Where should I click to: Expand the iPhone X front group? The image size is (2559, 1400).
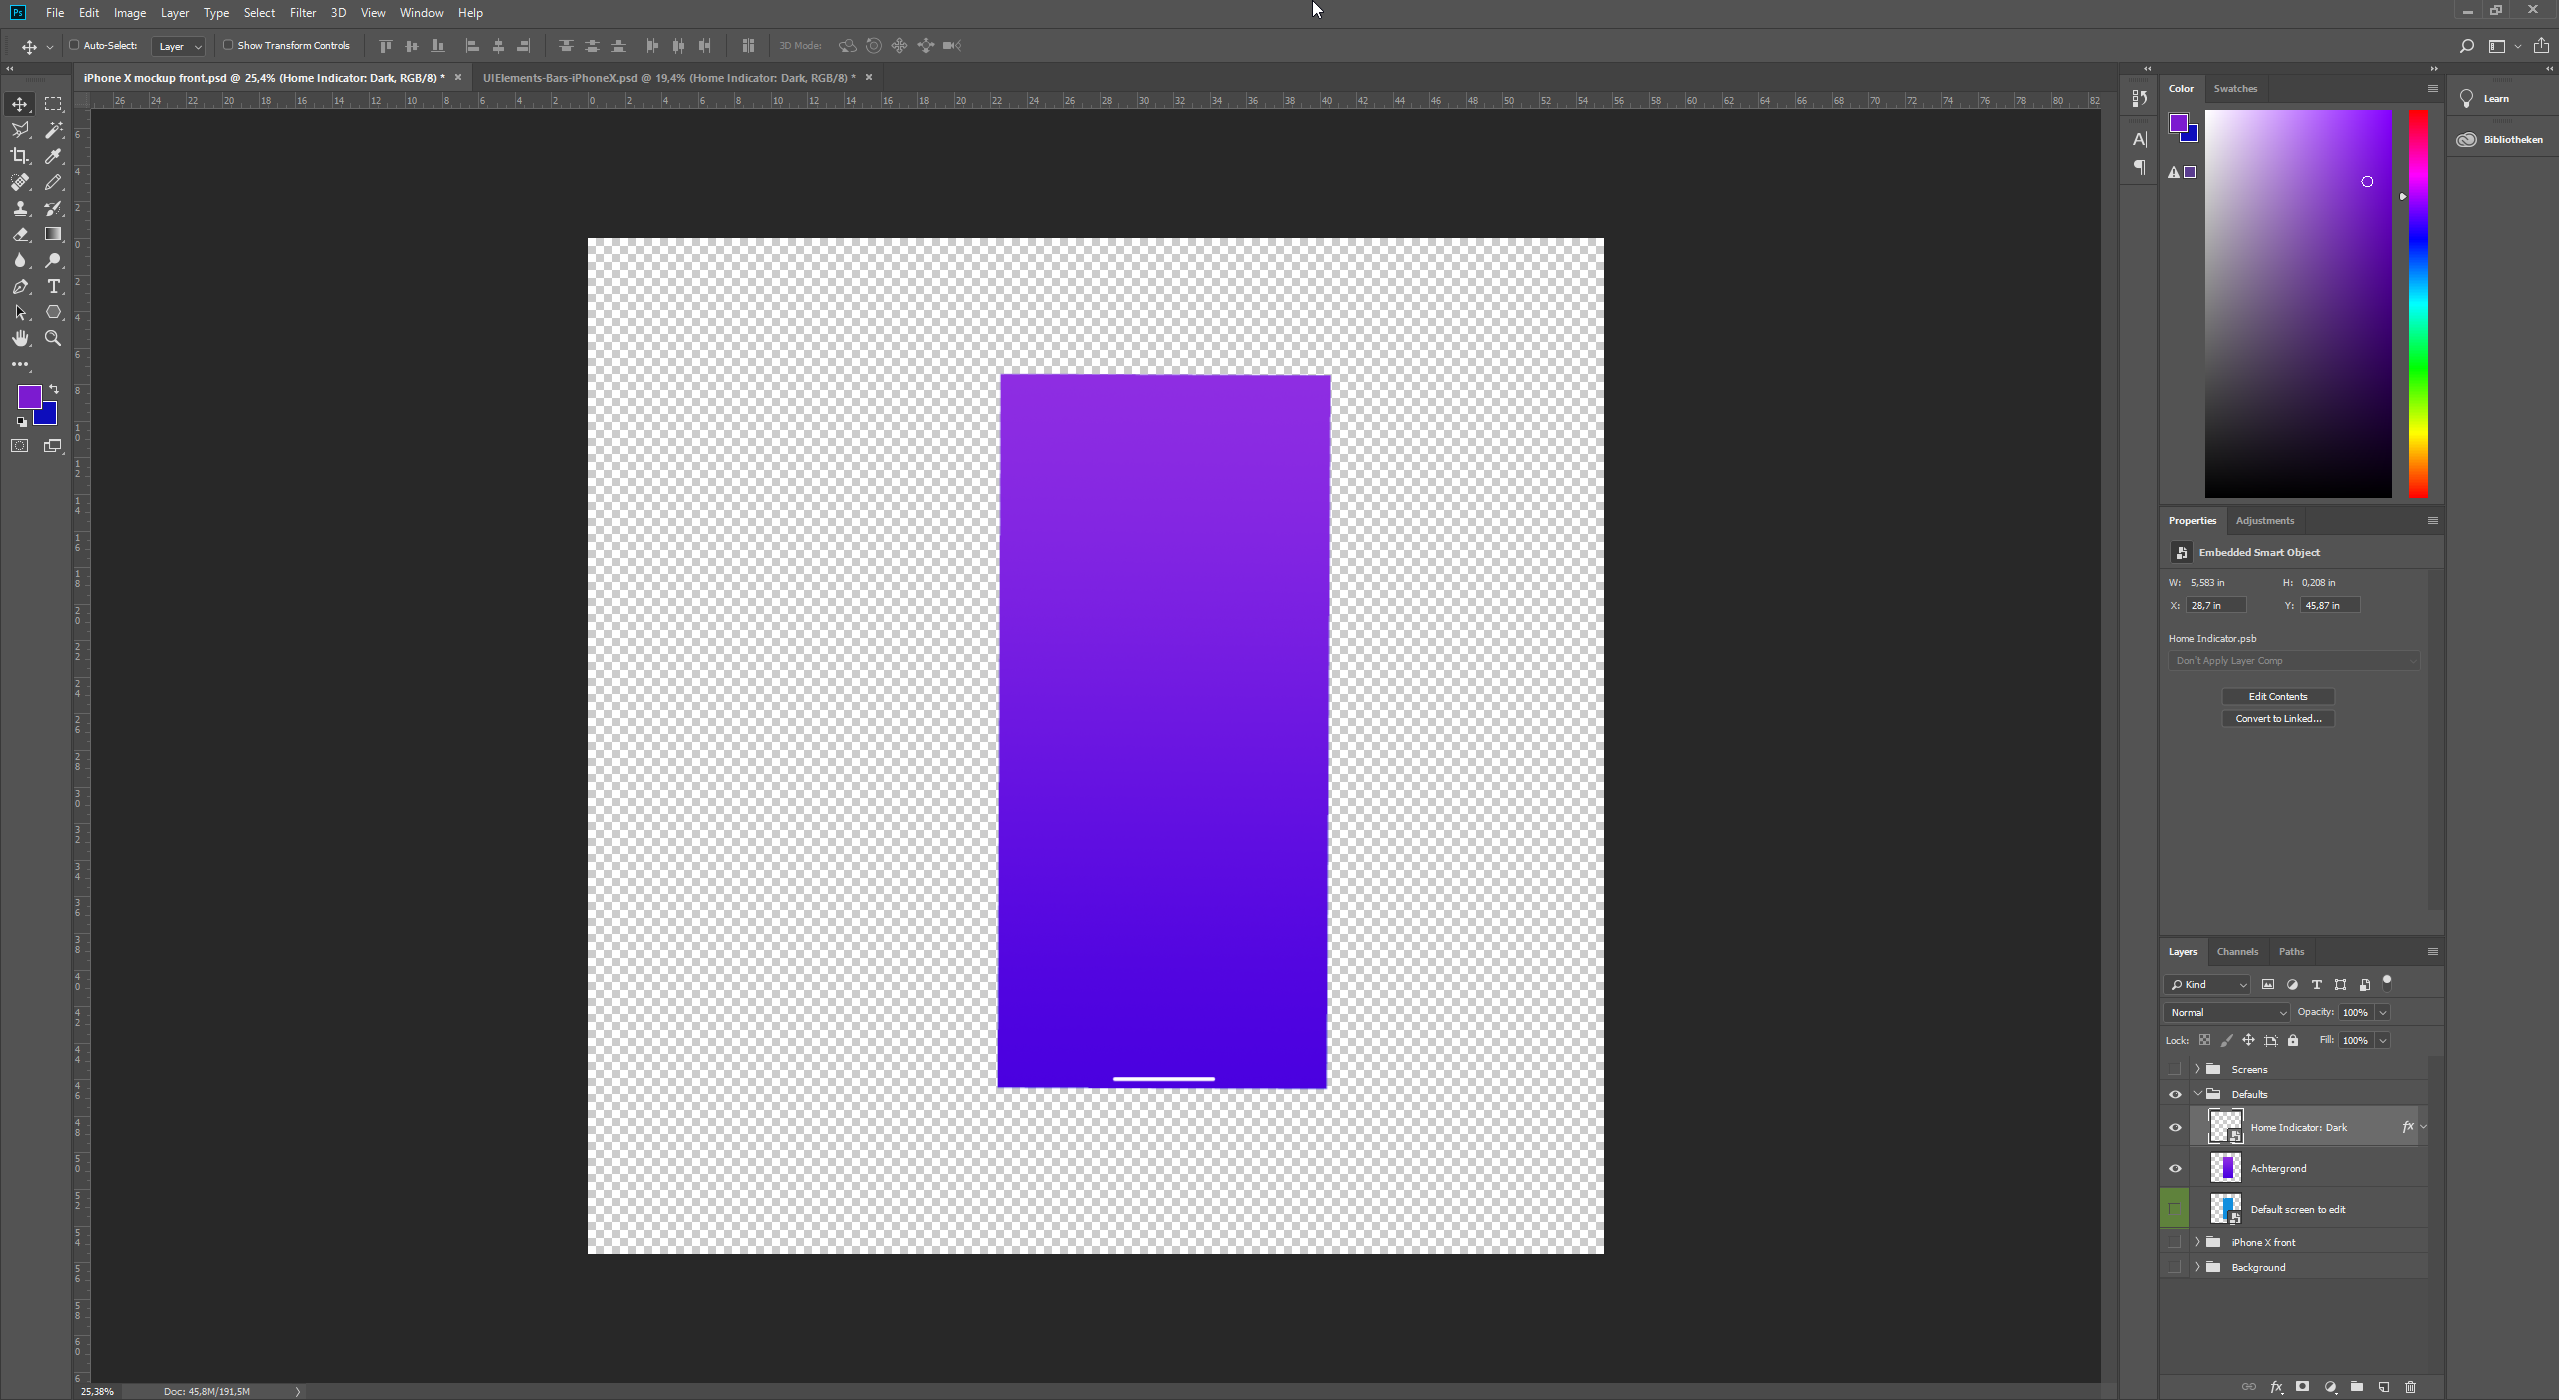click(x=2197, y=1242)
